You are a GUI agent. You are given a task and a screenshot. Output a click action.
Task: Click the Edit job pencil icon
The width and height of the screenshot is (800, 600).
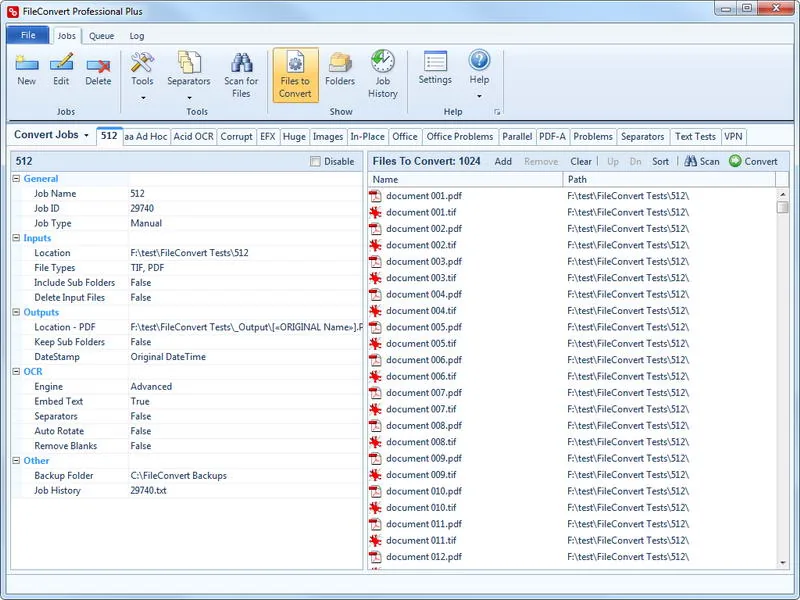click(x=61, y=62)
